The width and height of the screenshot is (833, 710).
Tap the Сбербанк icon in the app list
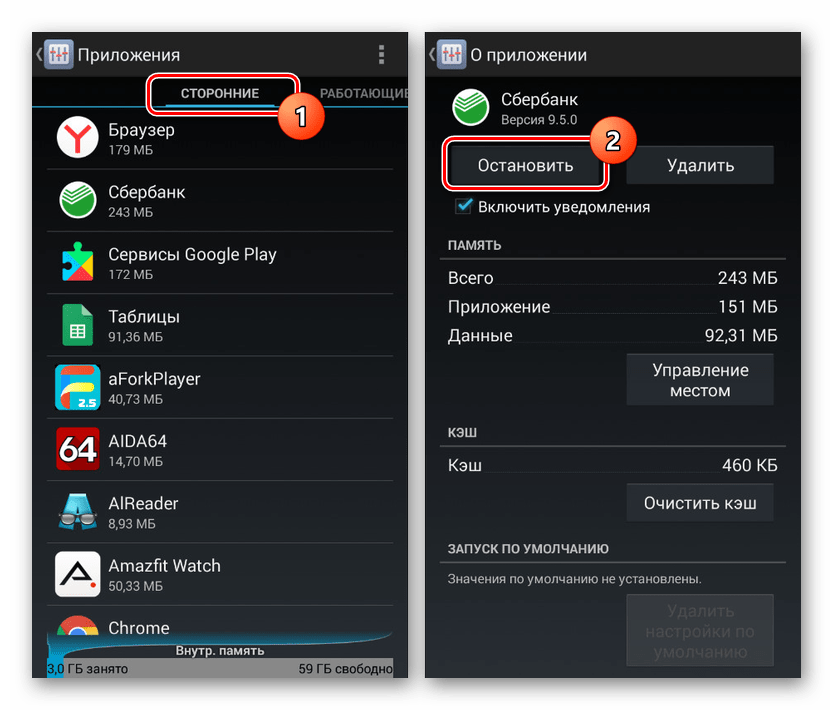(78, 200)
